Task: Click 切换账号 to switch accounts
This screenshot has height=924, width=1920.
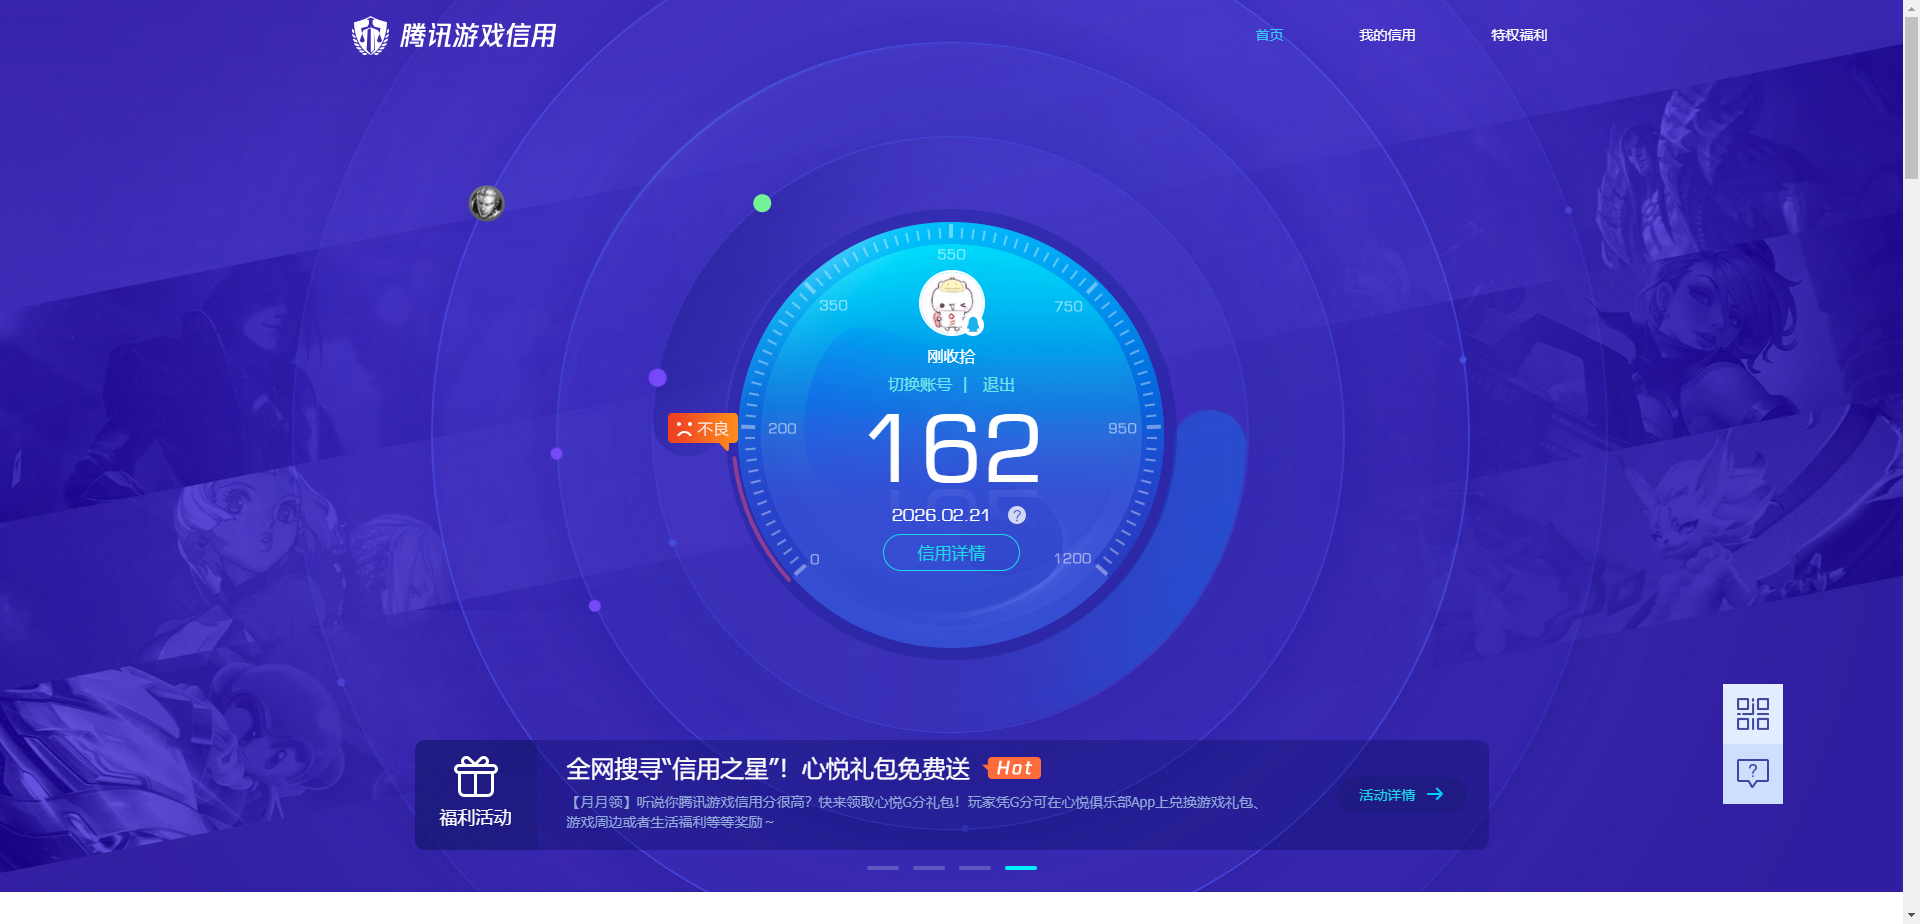Action: 920,384
